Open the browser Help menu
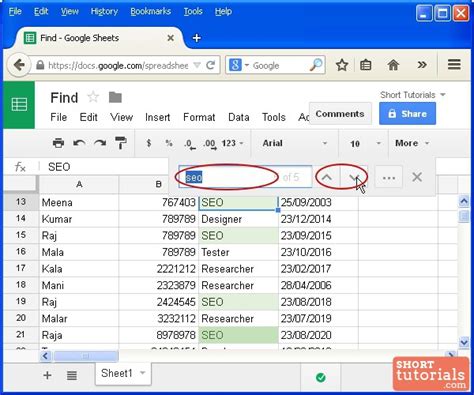The width and height of the screenshot is (474, 395). 223,12
